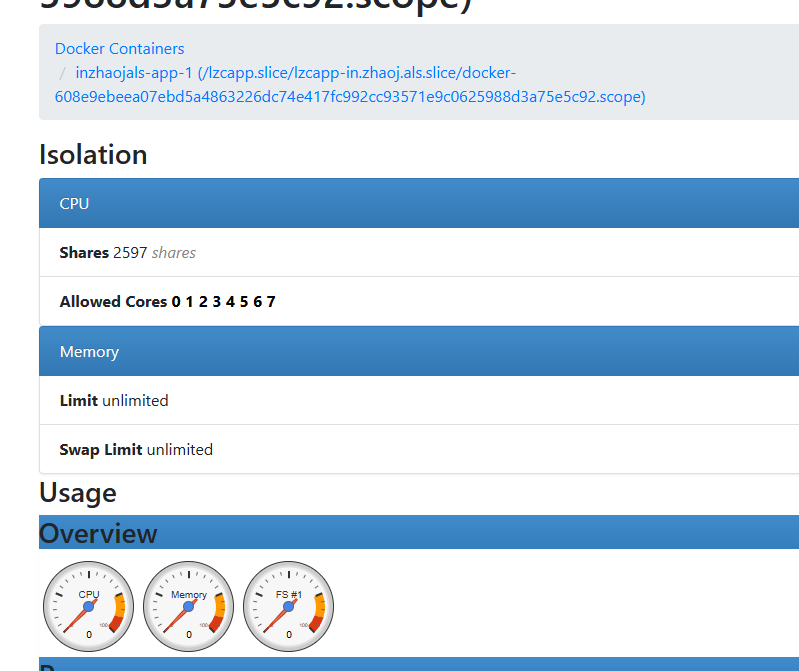Click the blue hub of the Memory gauge

(x=189, y=607)
